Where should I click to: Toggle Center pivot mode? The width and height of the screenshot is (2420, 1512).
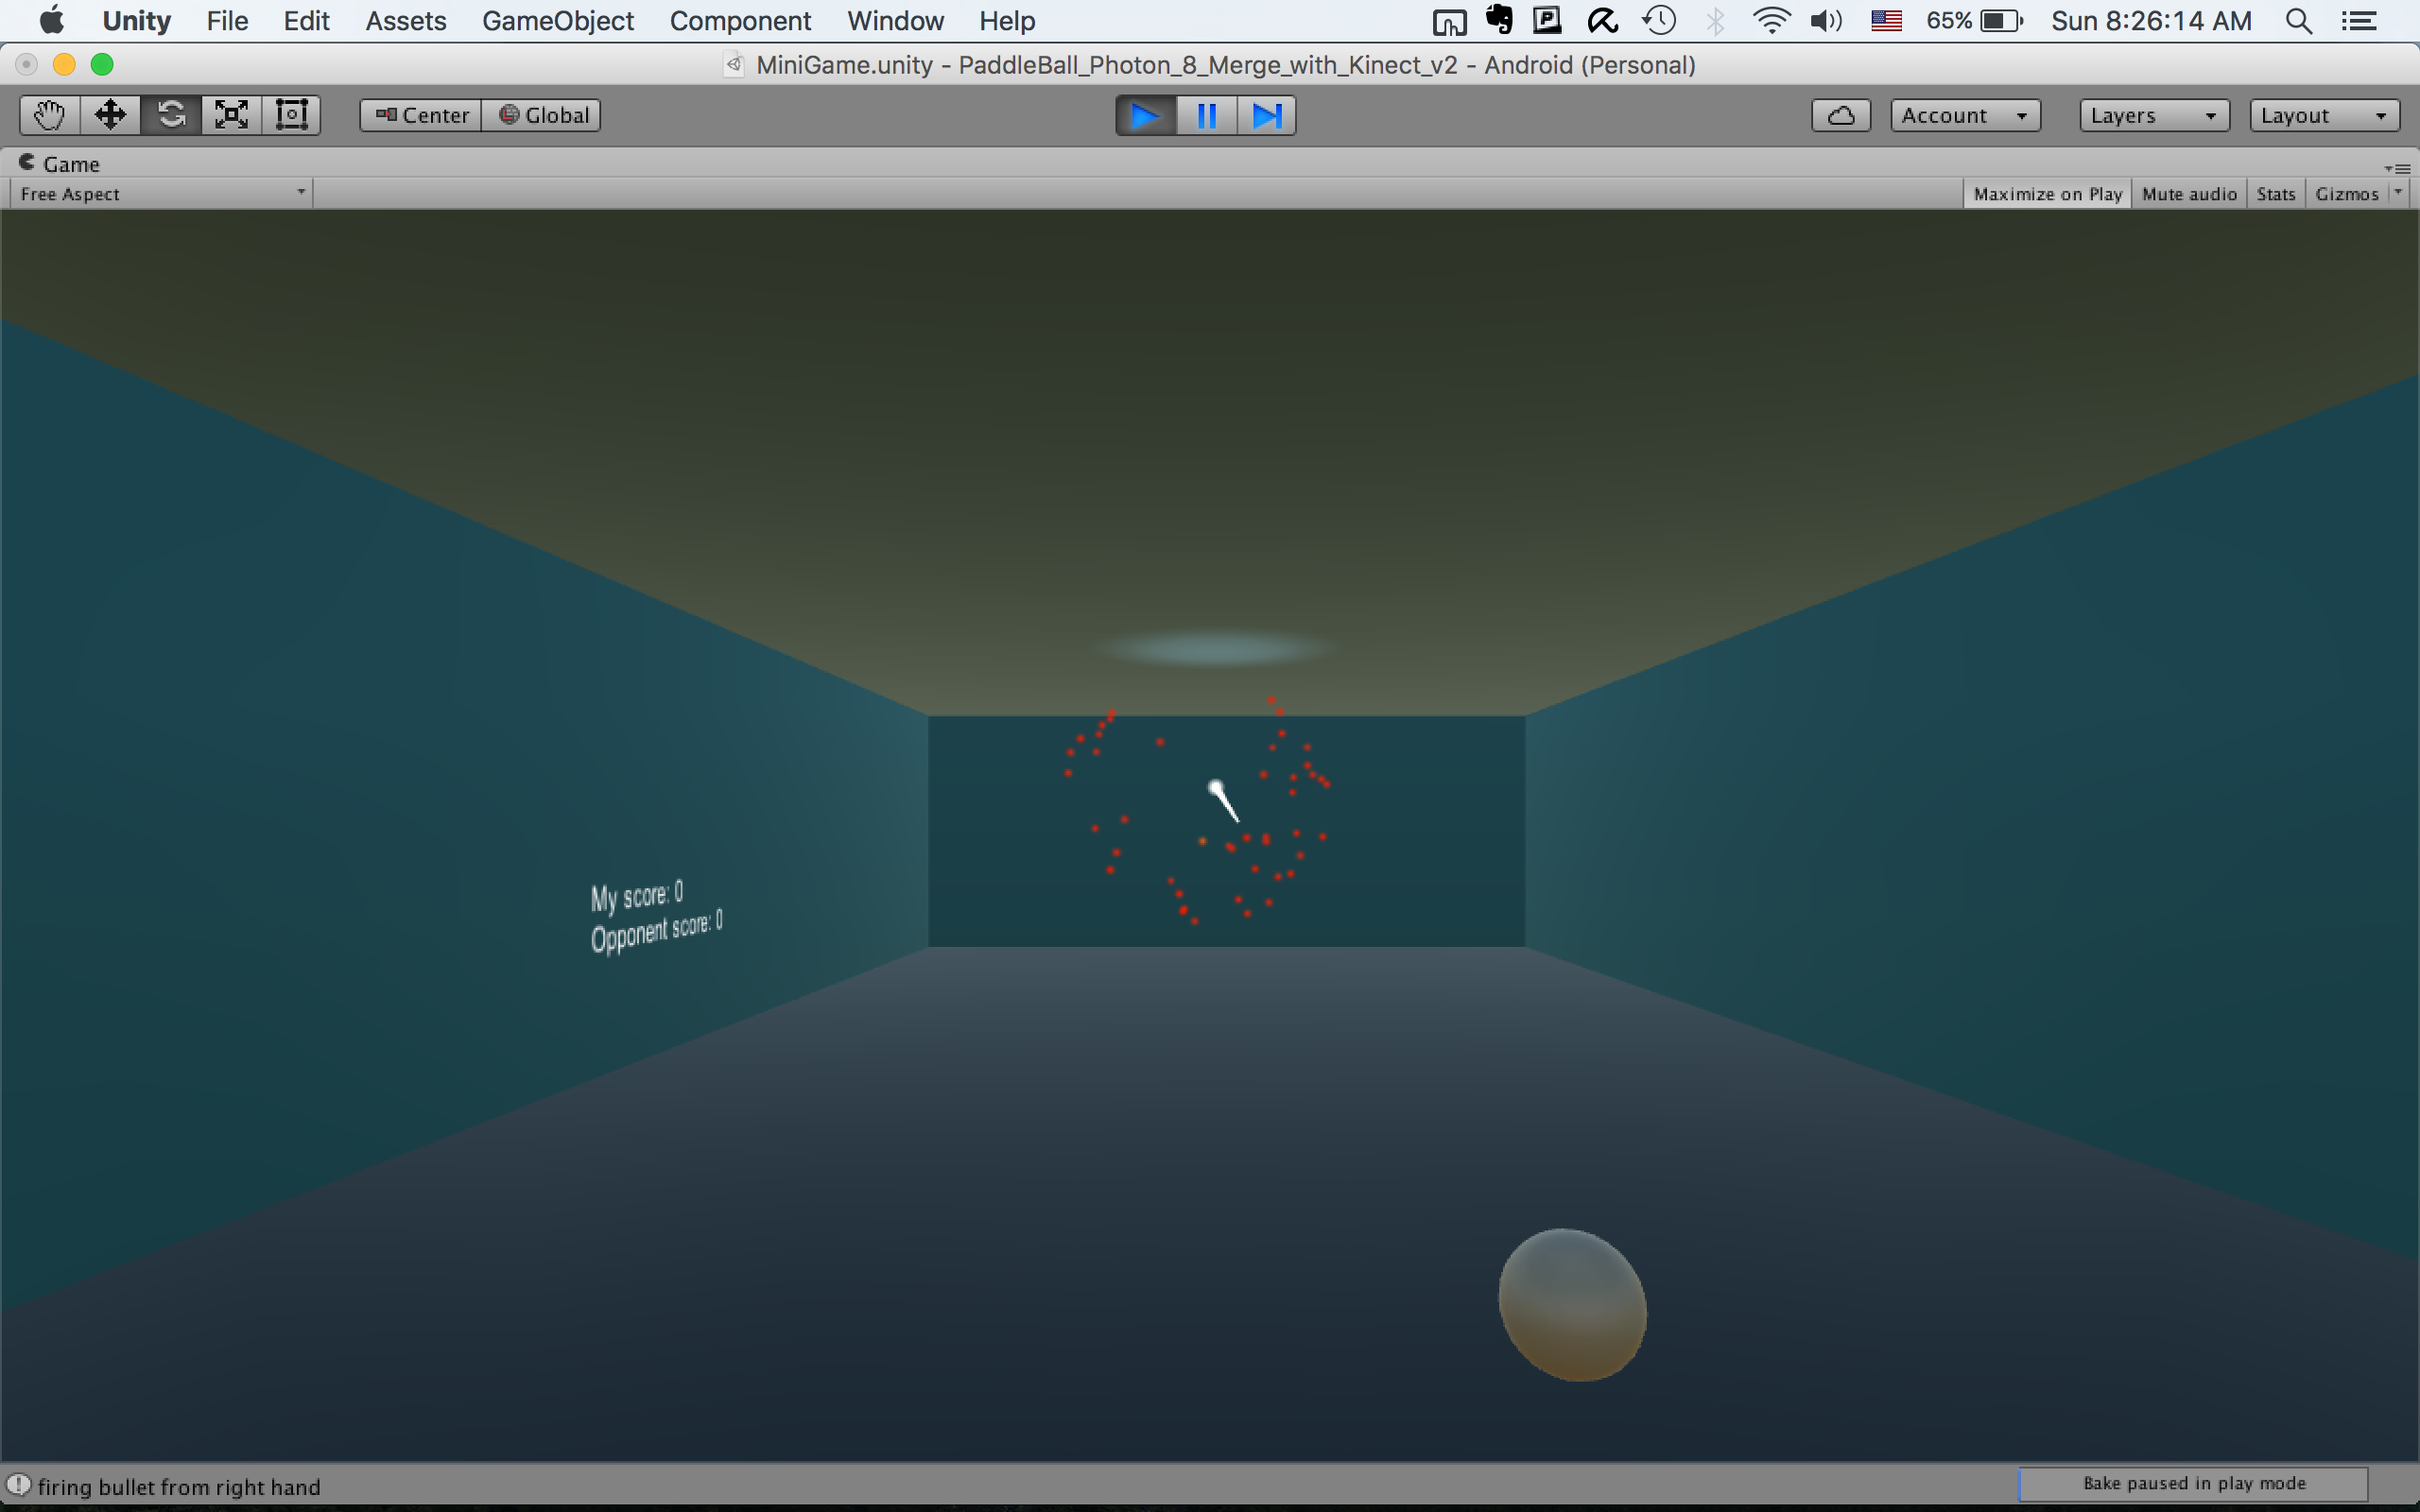pos(422,115)
